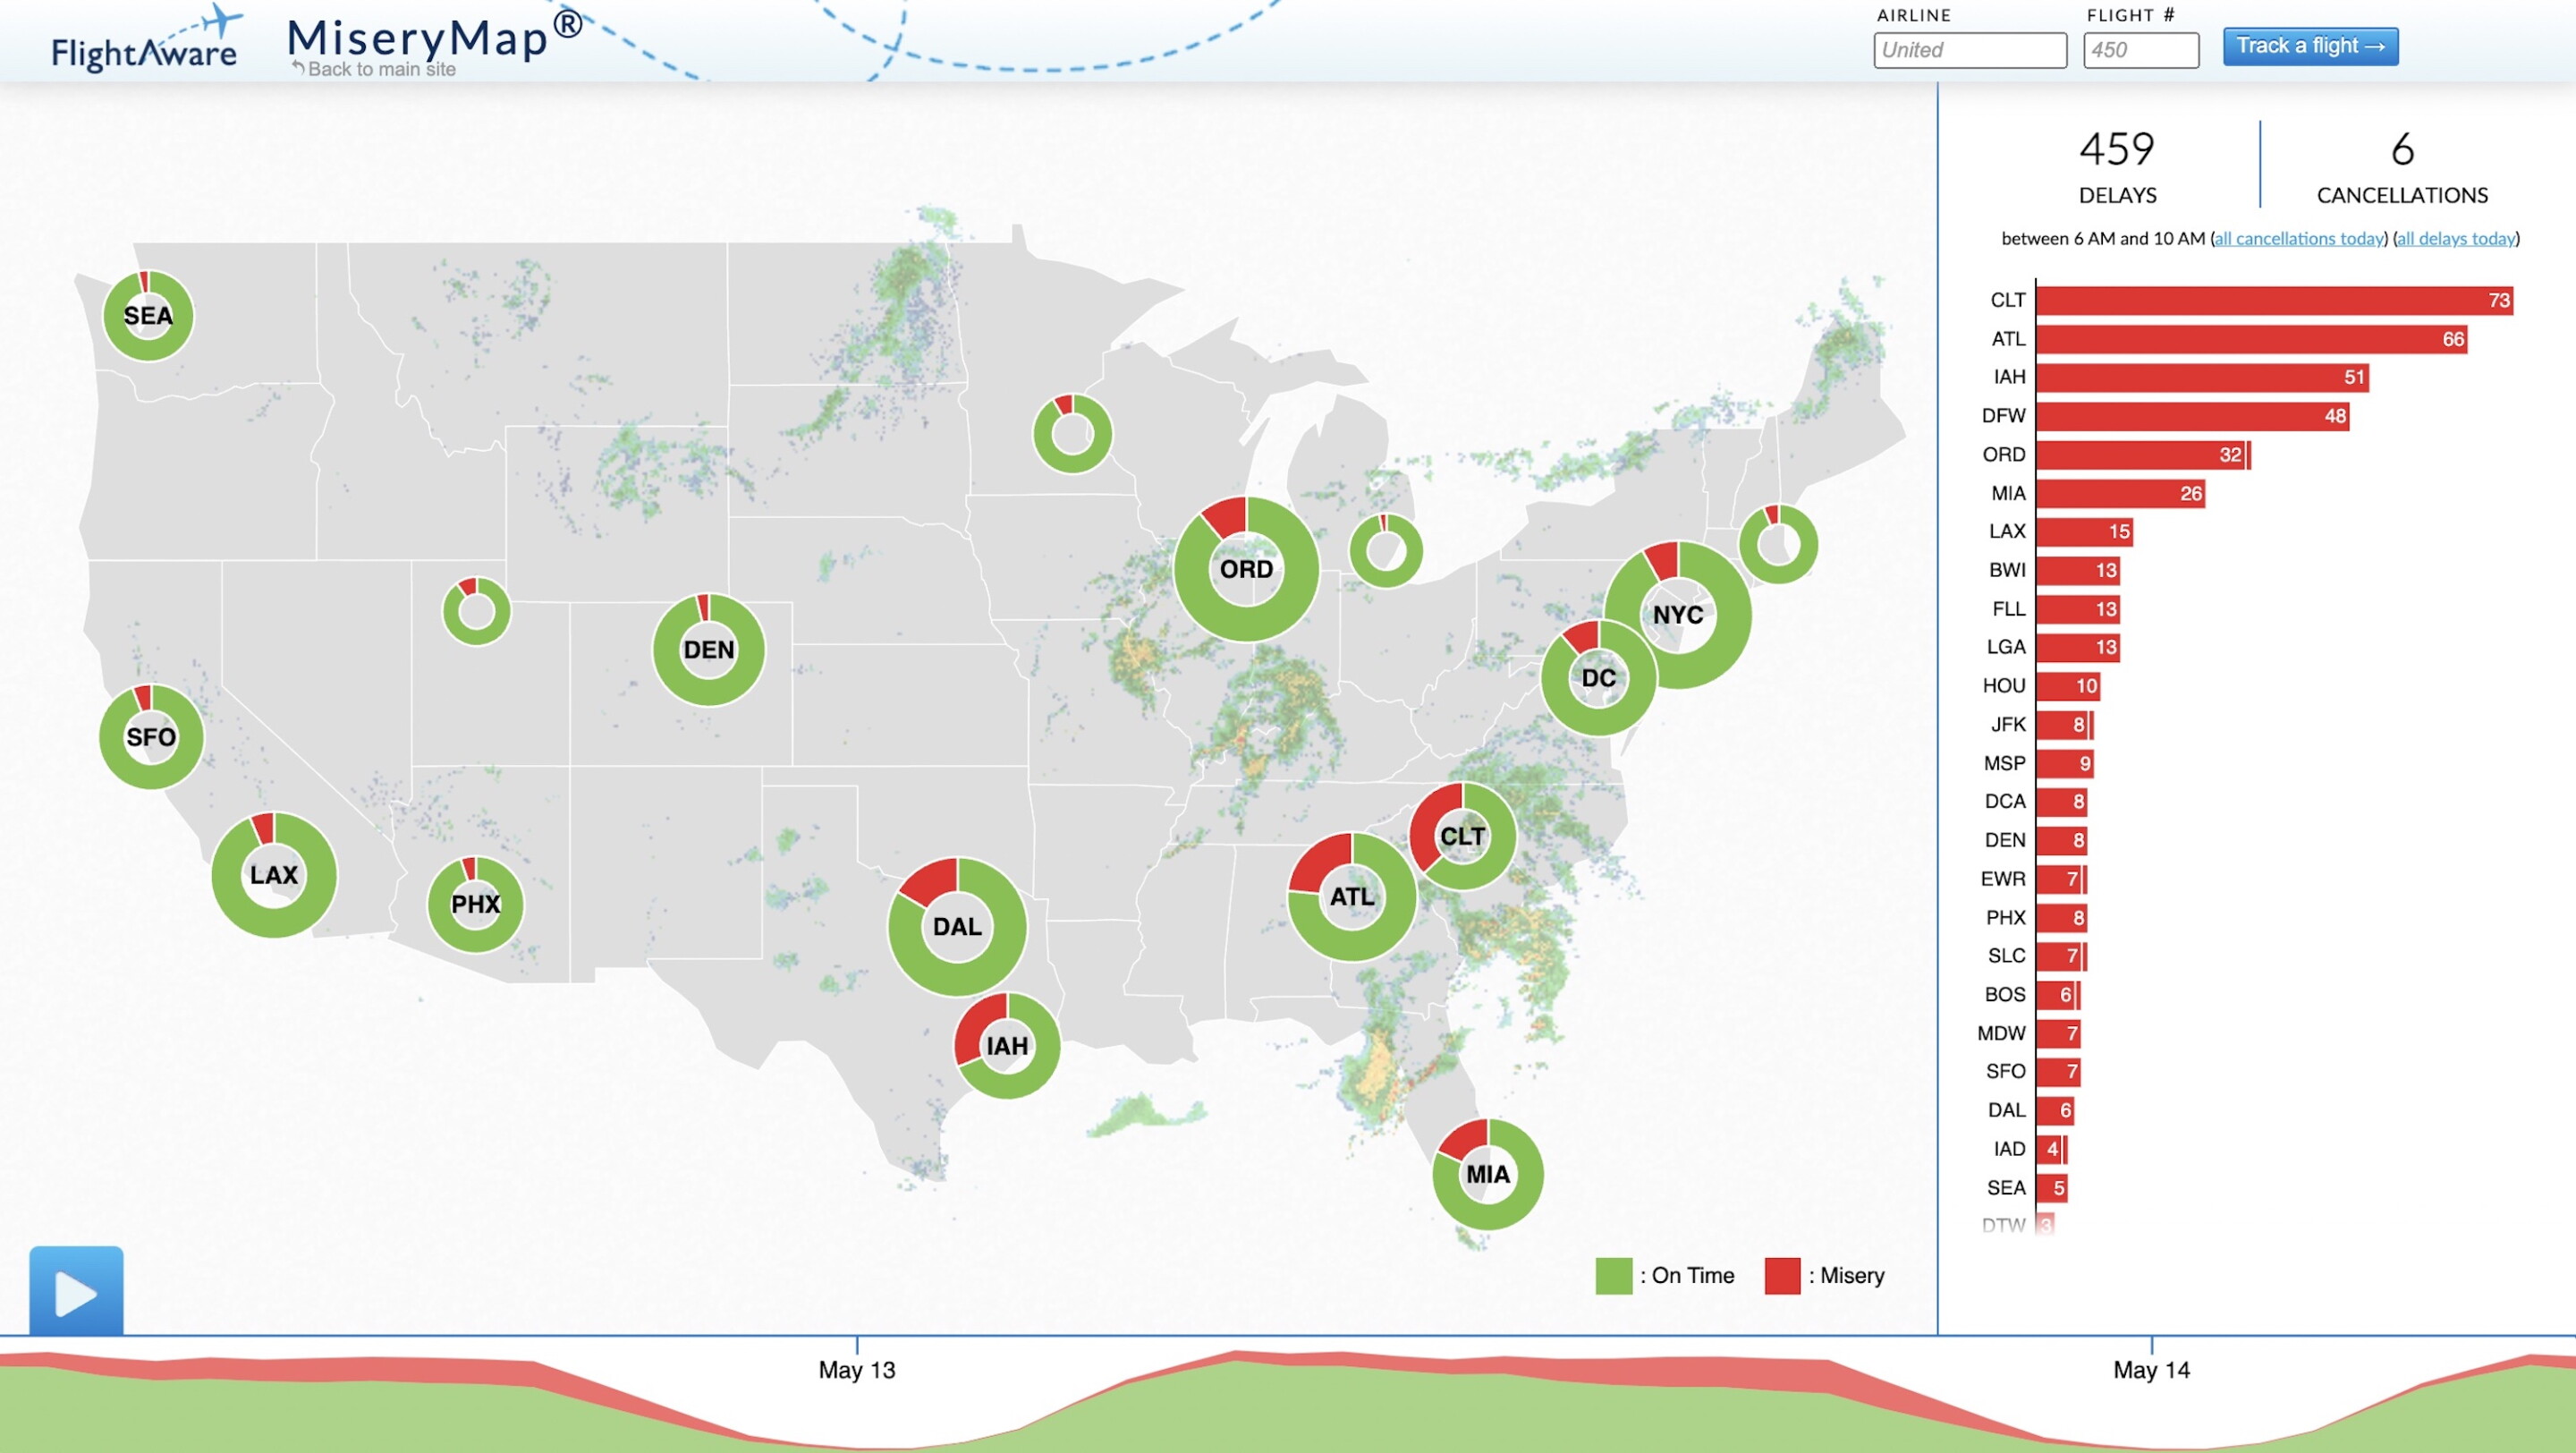Image resolution: width=2576 pixels, height=1453 pixels.
Task: Click the unlabeled donut in Michigan
Action: click(1386, 550)
